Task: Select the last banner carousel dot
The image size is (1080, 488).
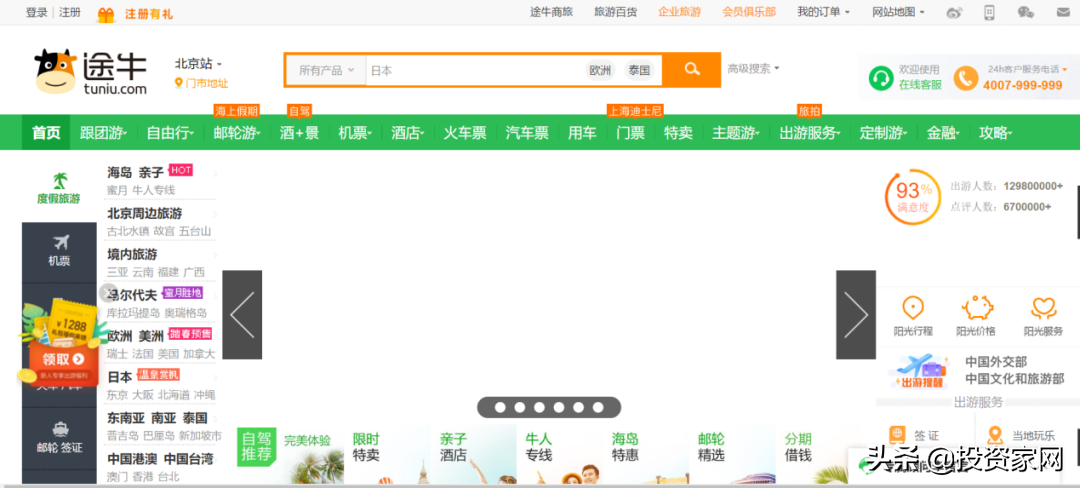Action: (x=598, y=407)
